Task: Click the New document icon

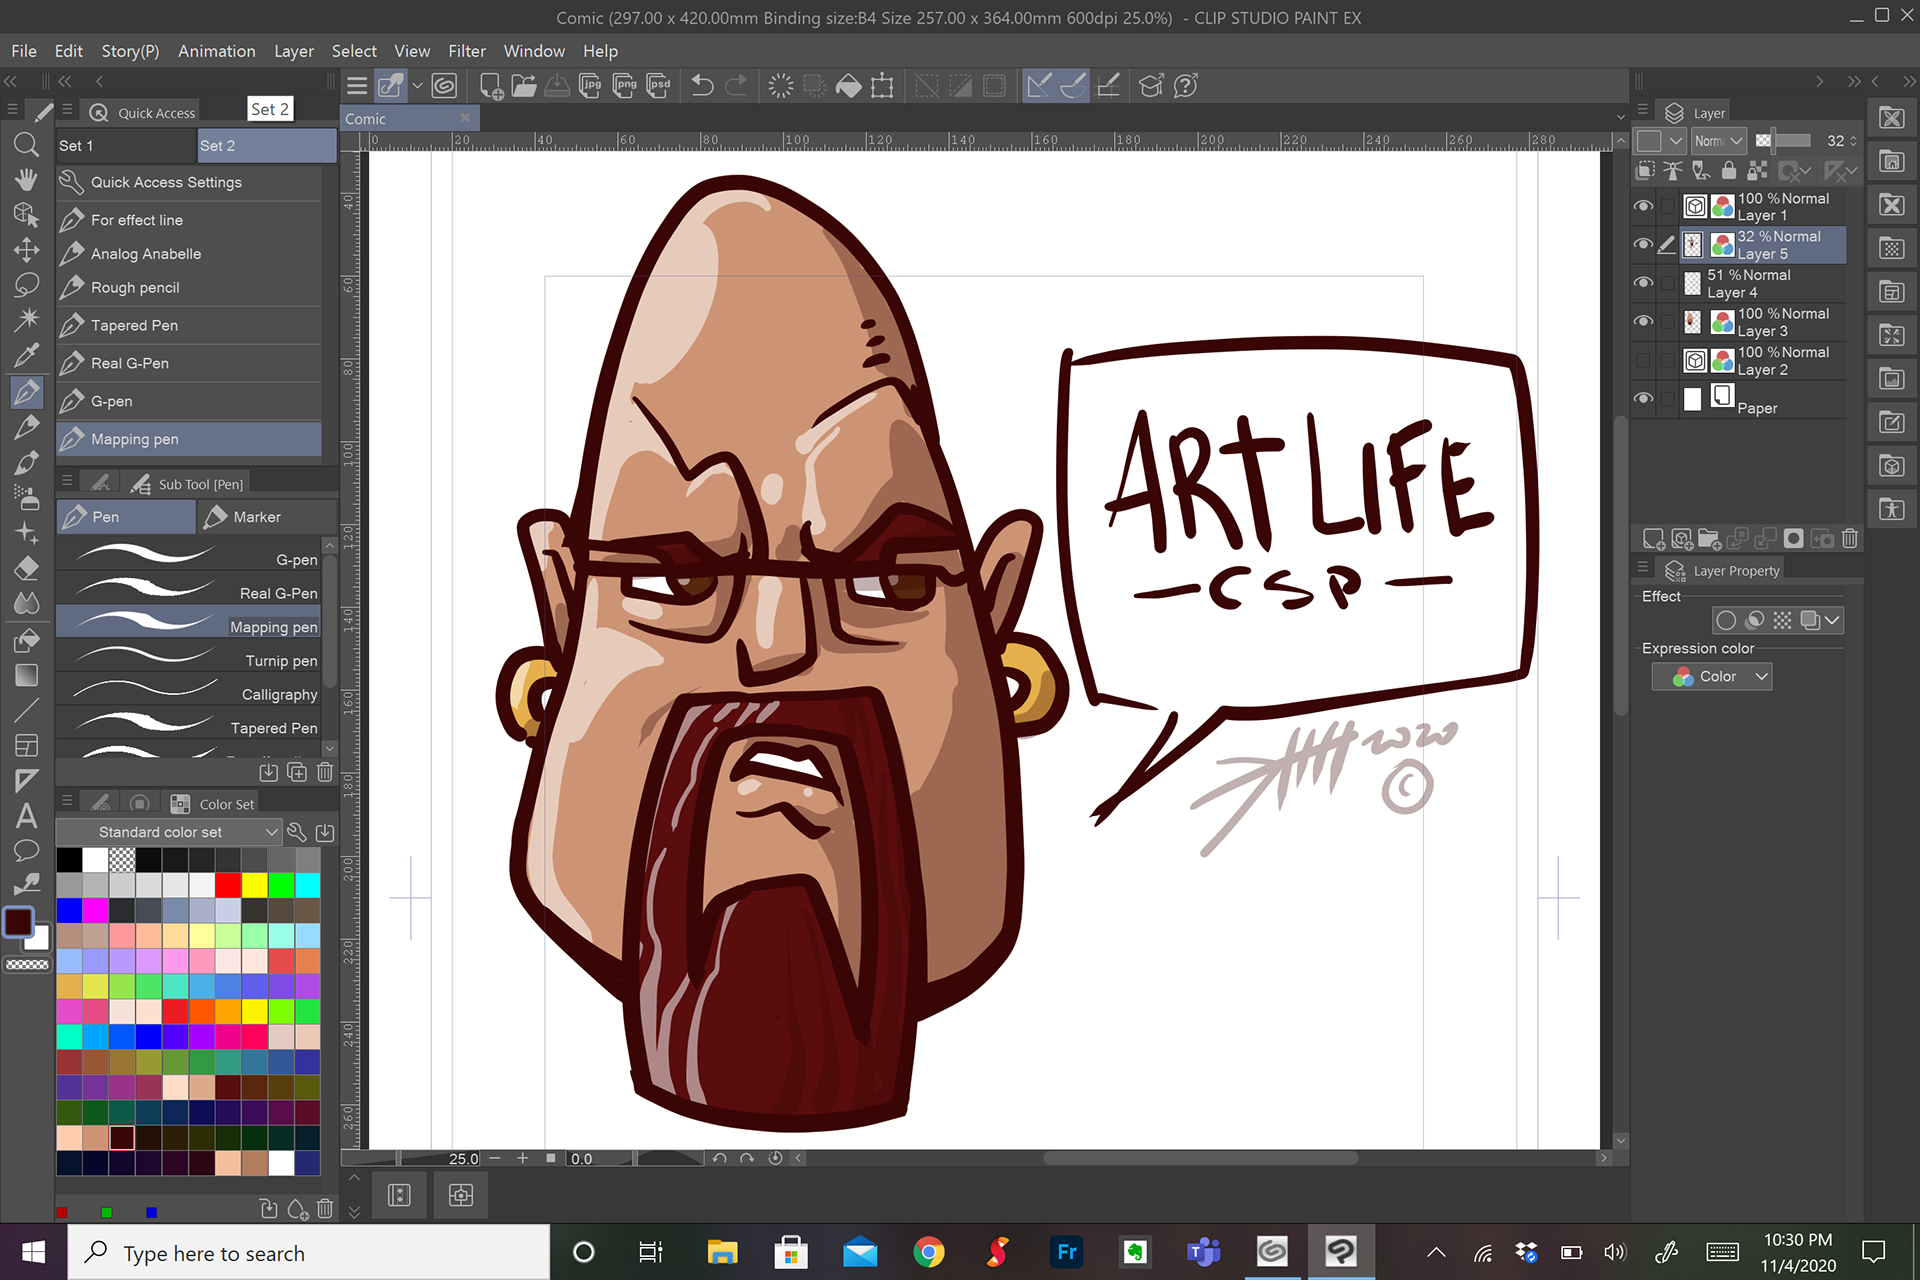Action: (490, 86)
